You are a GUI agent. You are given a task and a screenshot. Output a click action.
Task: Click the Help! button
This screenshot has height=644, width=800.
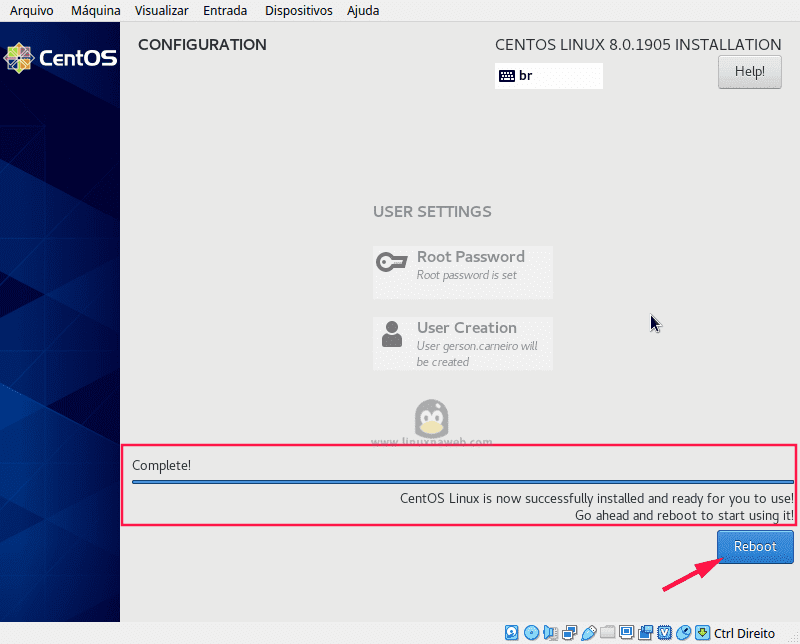(749, 72)
